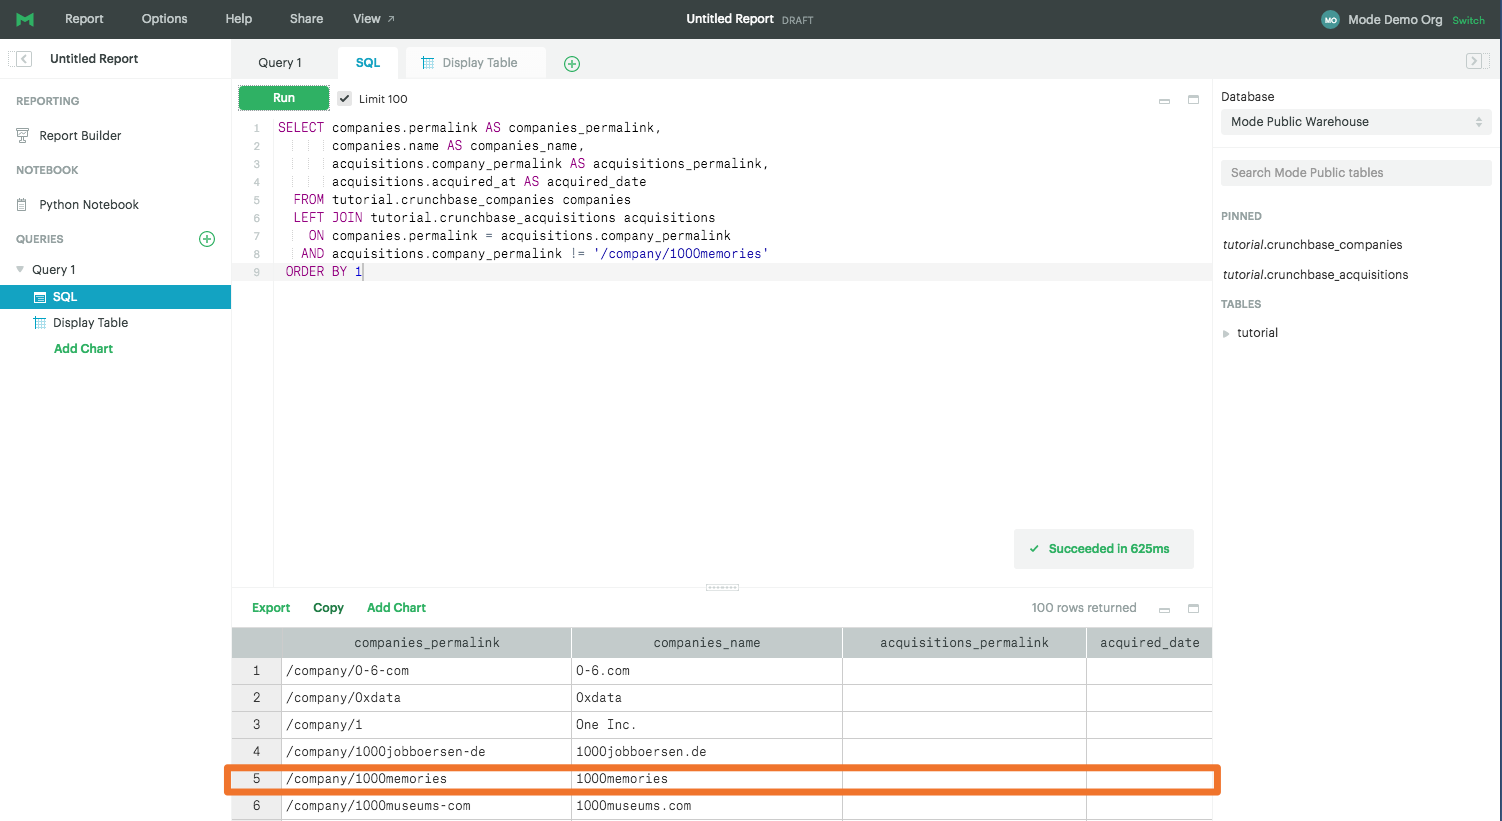1502x821 pixels.
Task: Open pinned tutorial.crunchbase_companies table
Action: click(1312, 245)
